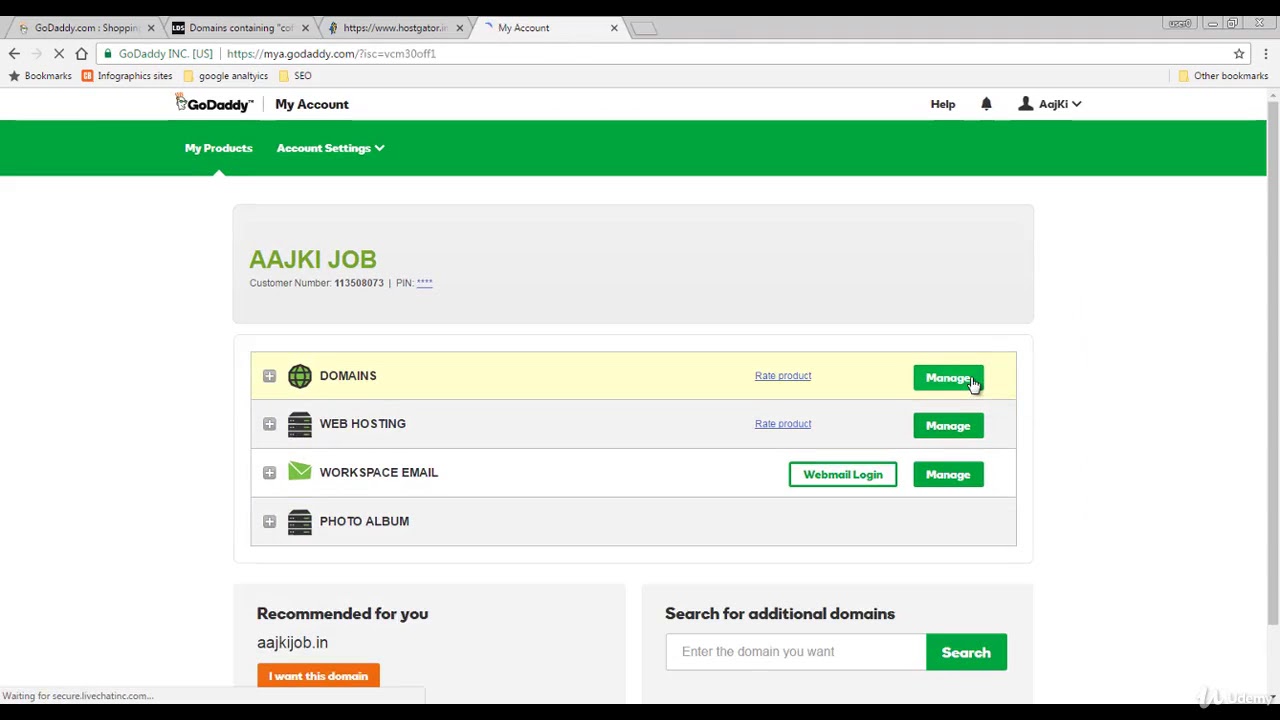Open the SEO bookmark folder
This screenshot has height=720, width=1280.
click(x=295, y=76)
